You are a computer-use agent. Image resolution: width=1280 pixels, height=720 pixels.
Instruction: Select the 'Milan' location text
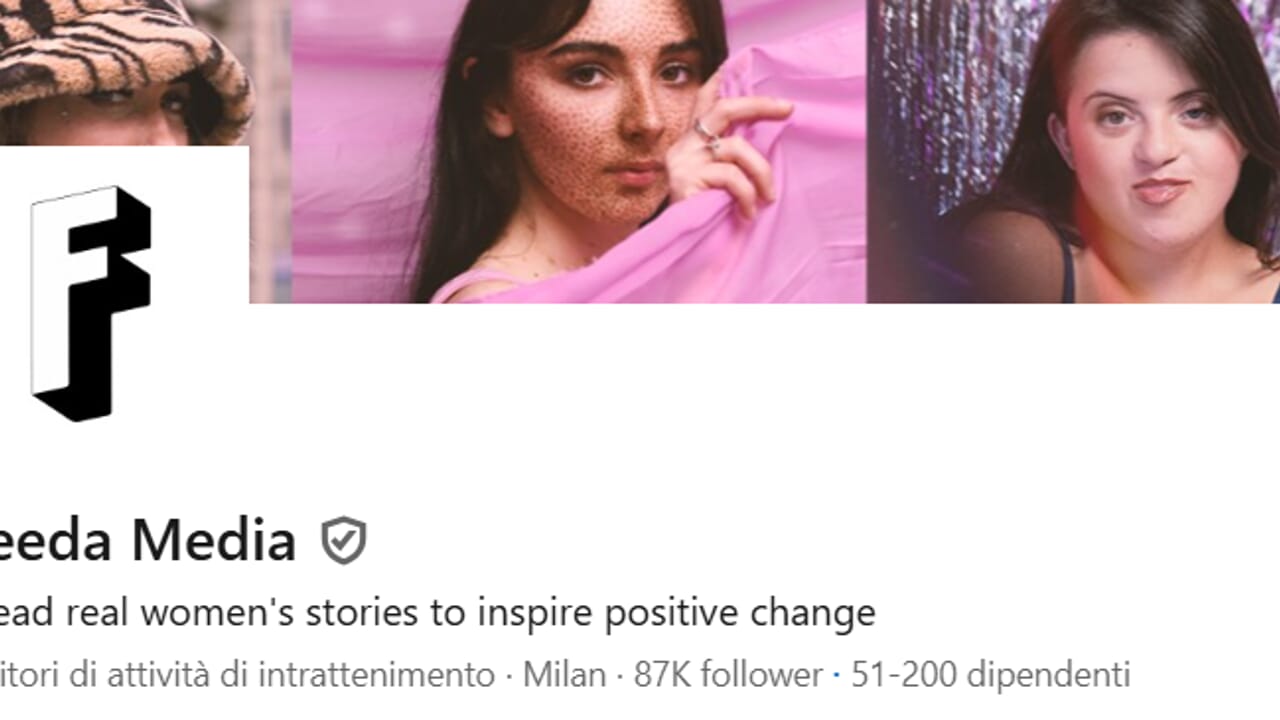pyautogui.click(x=565, y=675)
